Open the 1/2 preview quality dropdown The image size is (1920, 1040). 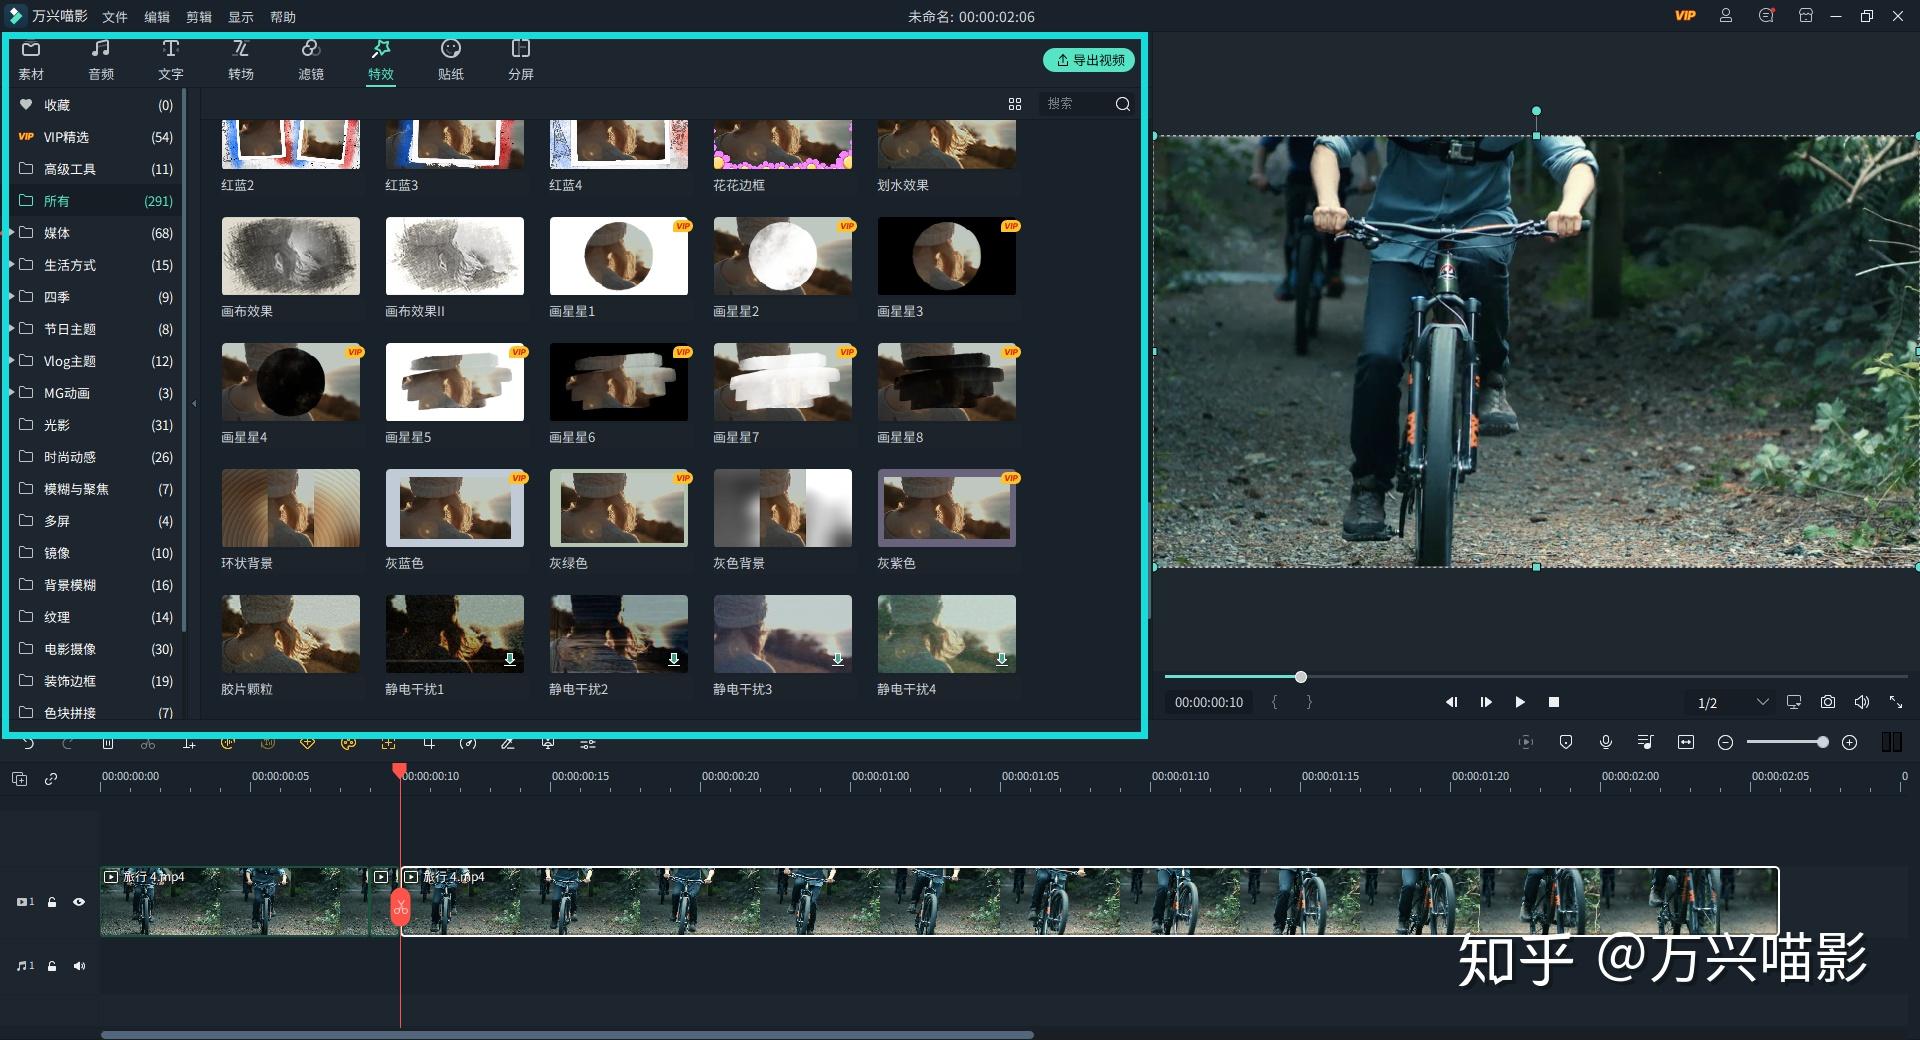[1732, 702]
